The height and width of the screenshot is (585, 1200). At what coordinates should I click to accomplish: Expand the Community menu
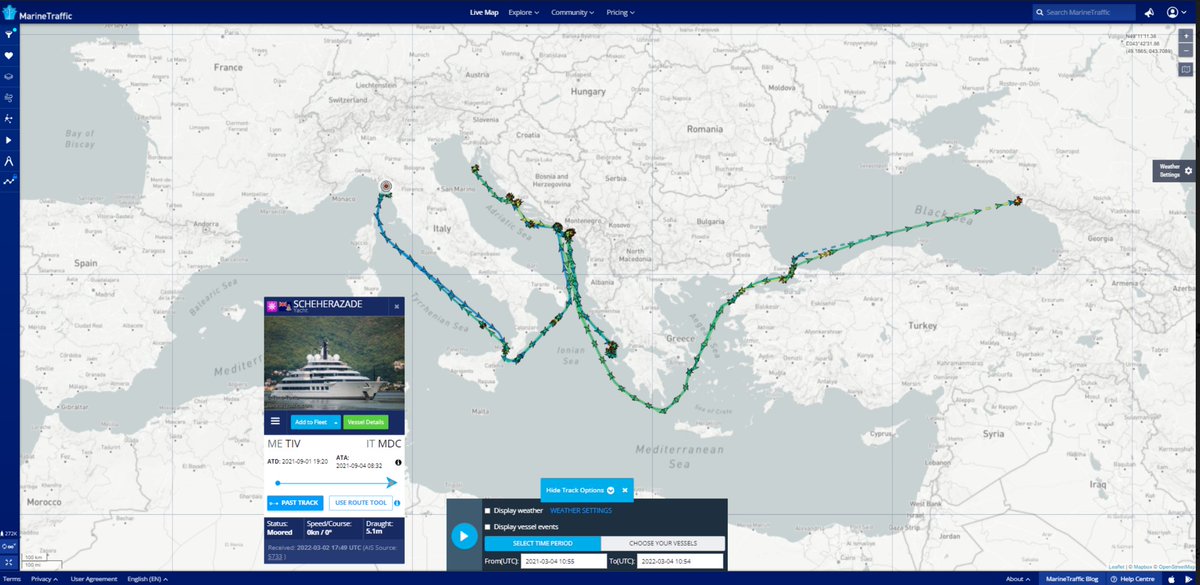(573, 12)
